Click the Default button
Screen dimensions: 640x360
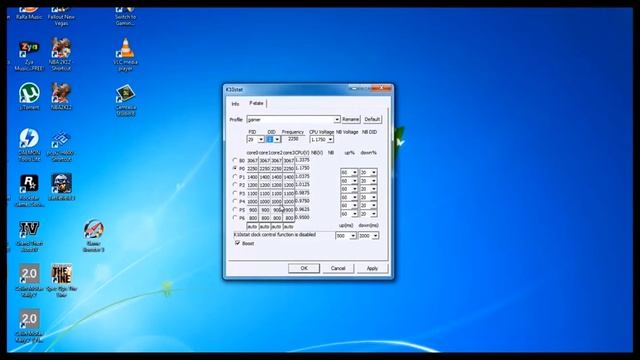[372, 119]
